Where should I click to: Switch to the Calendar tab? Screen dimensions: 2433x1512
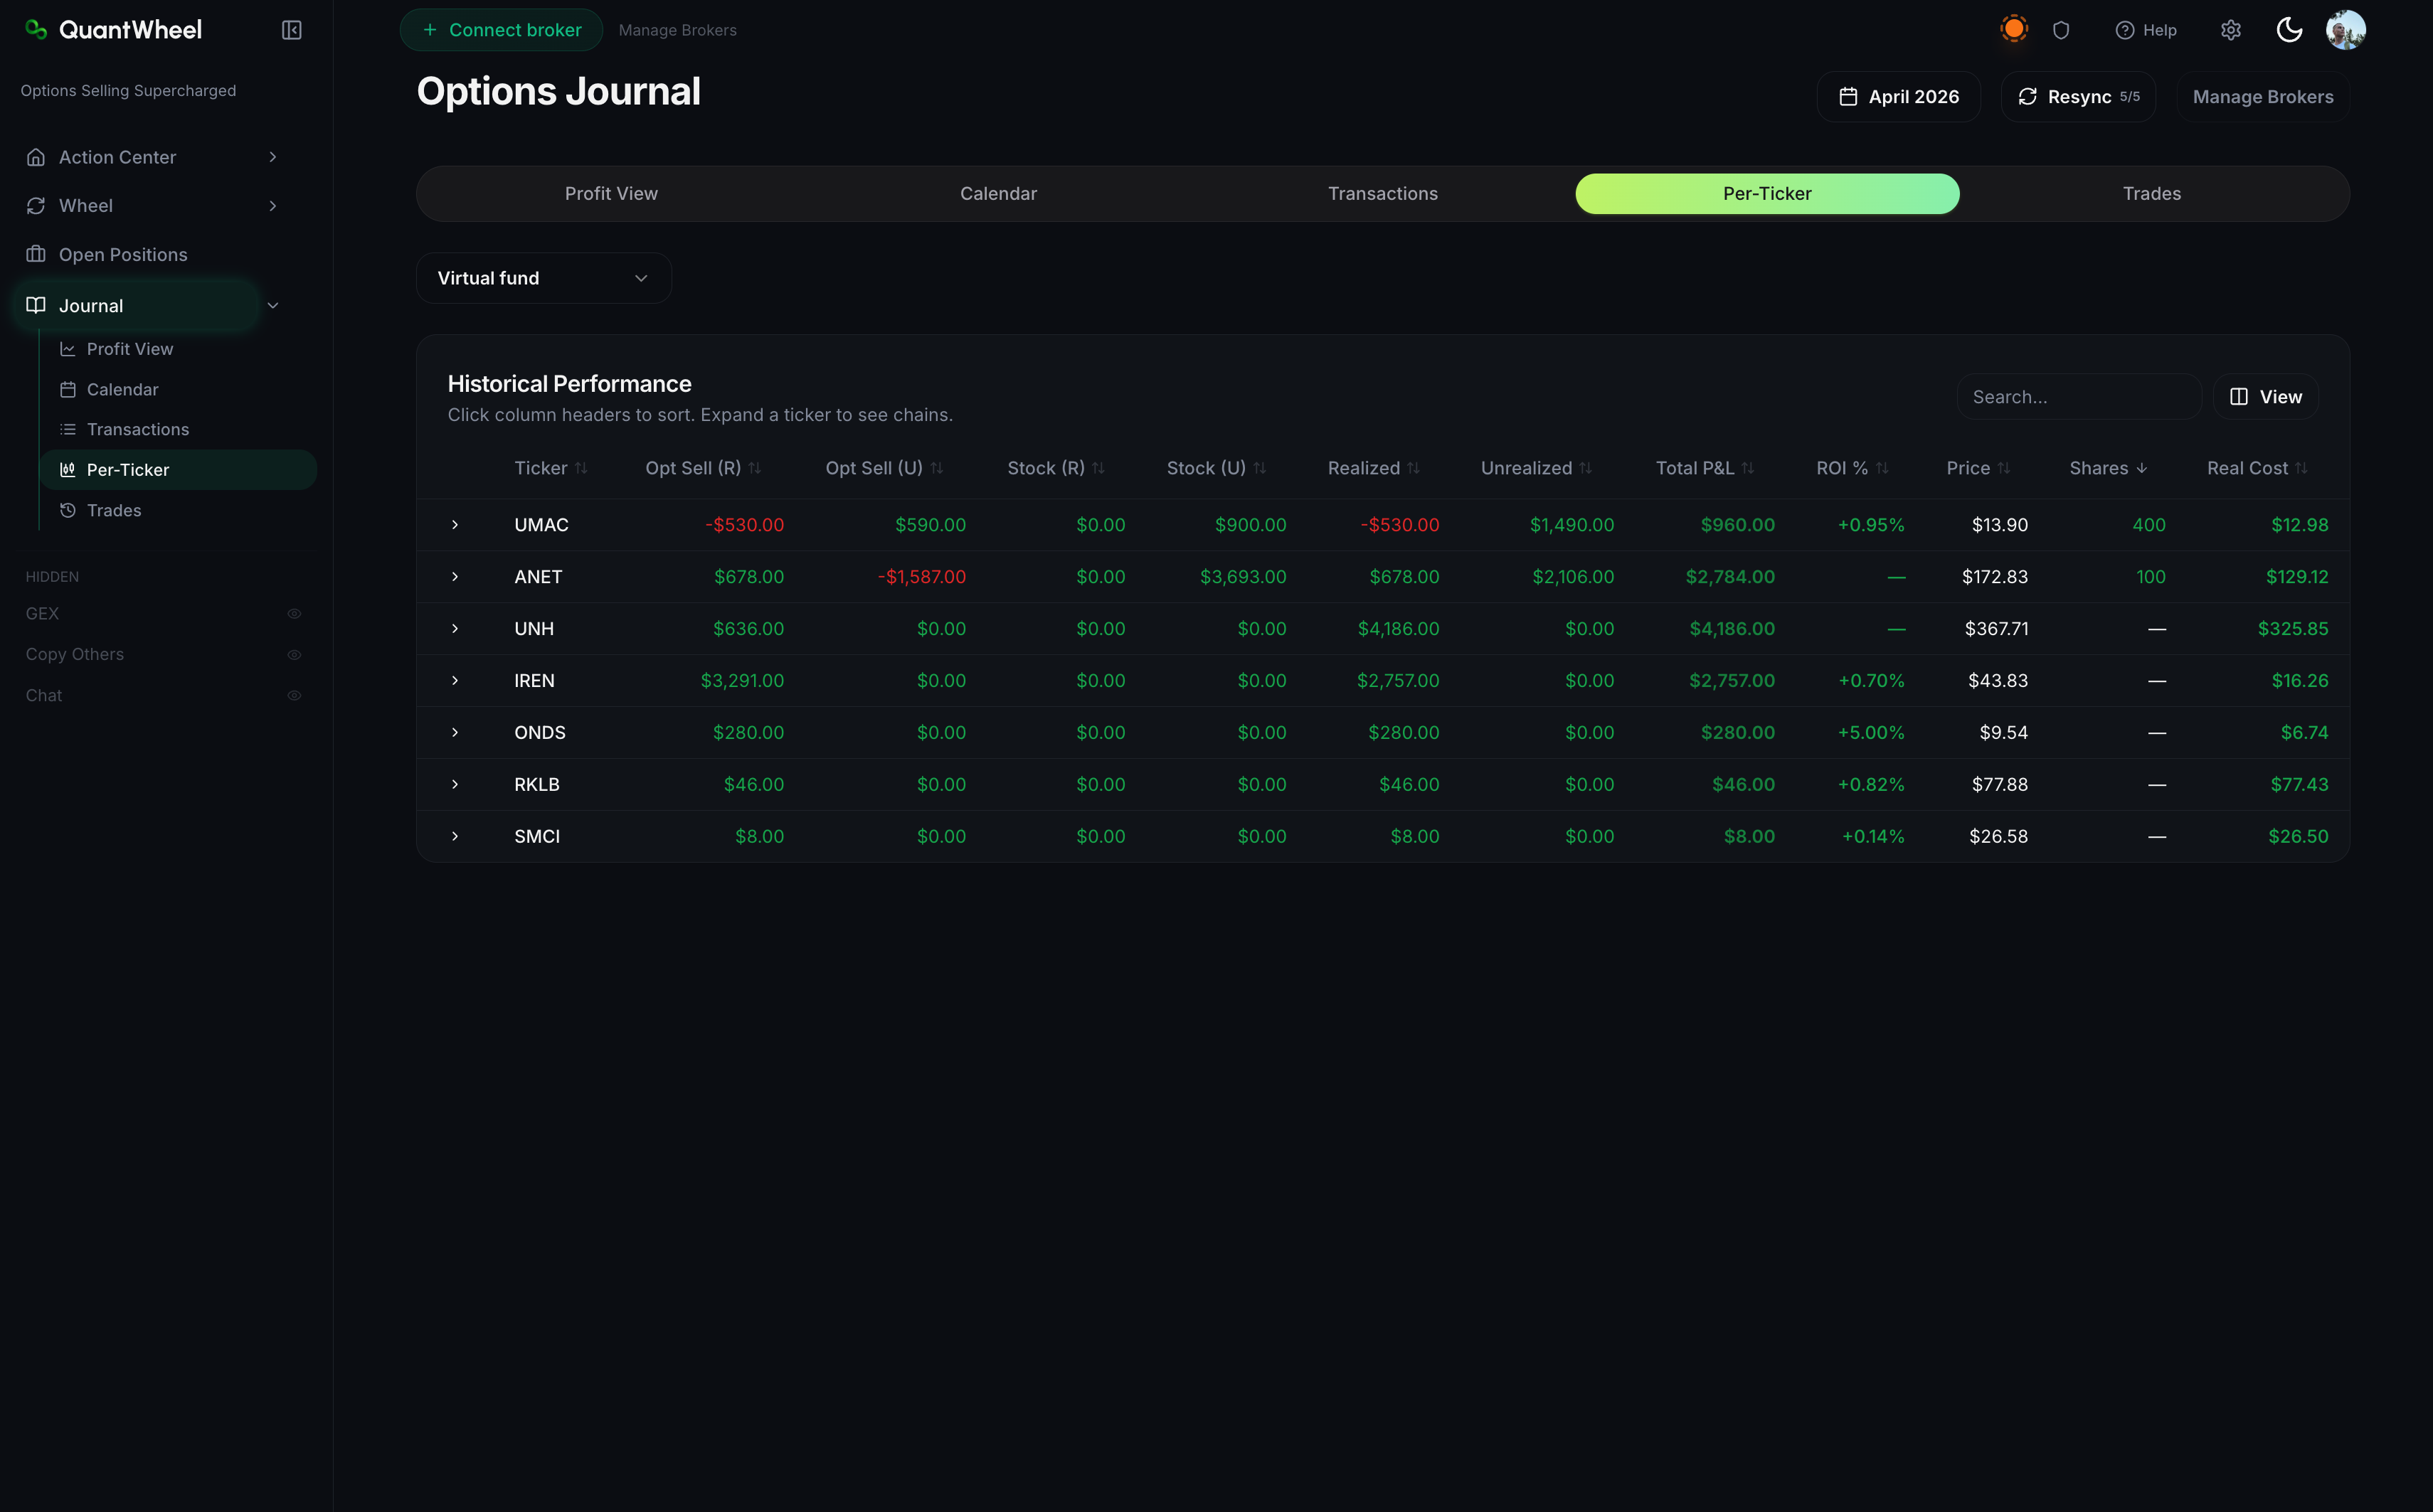998,194
